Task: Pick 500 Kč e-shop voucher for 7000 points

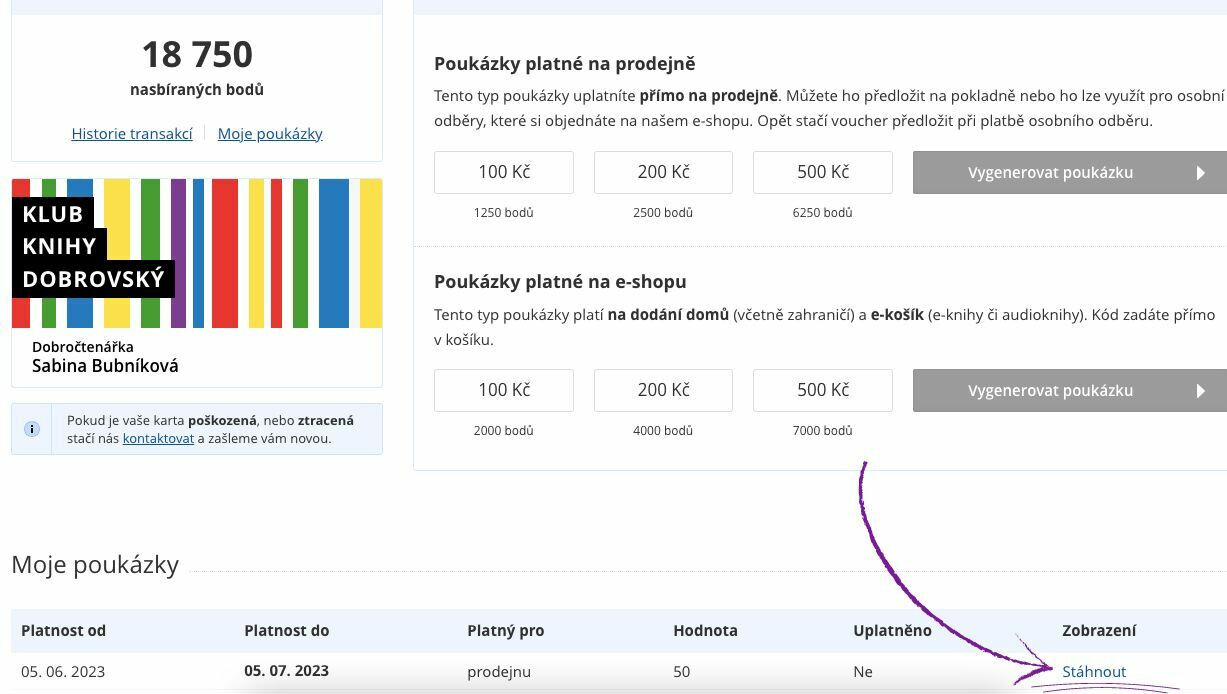Action: pos(822,390)
